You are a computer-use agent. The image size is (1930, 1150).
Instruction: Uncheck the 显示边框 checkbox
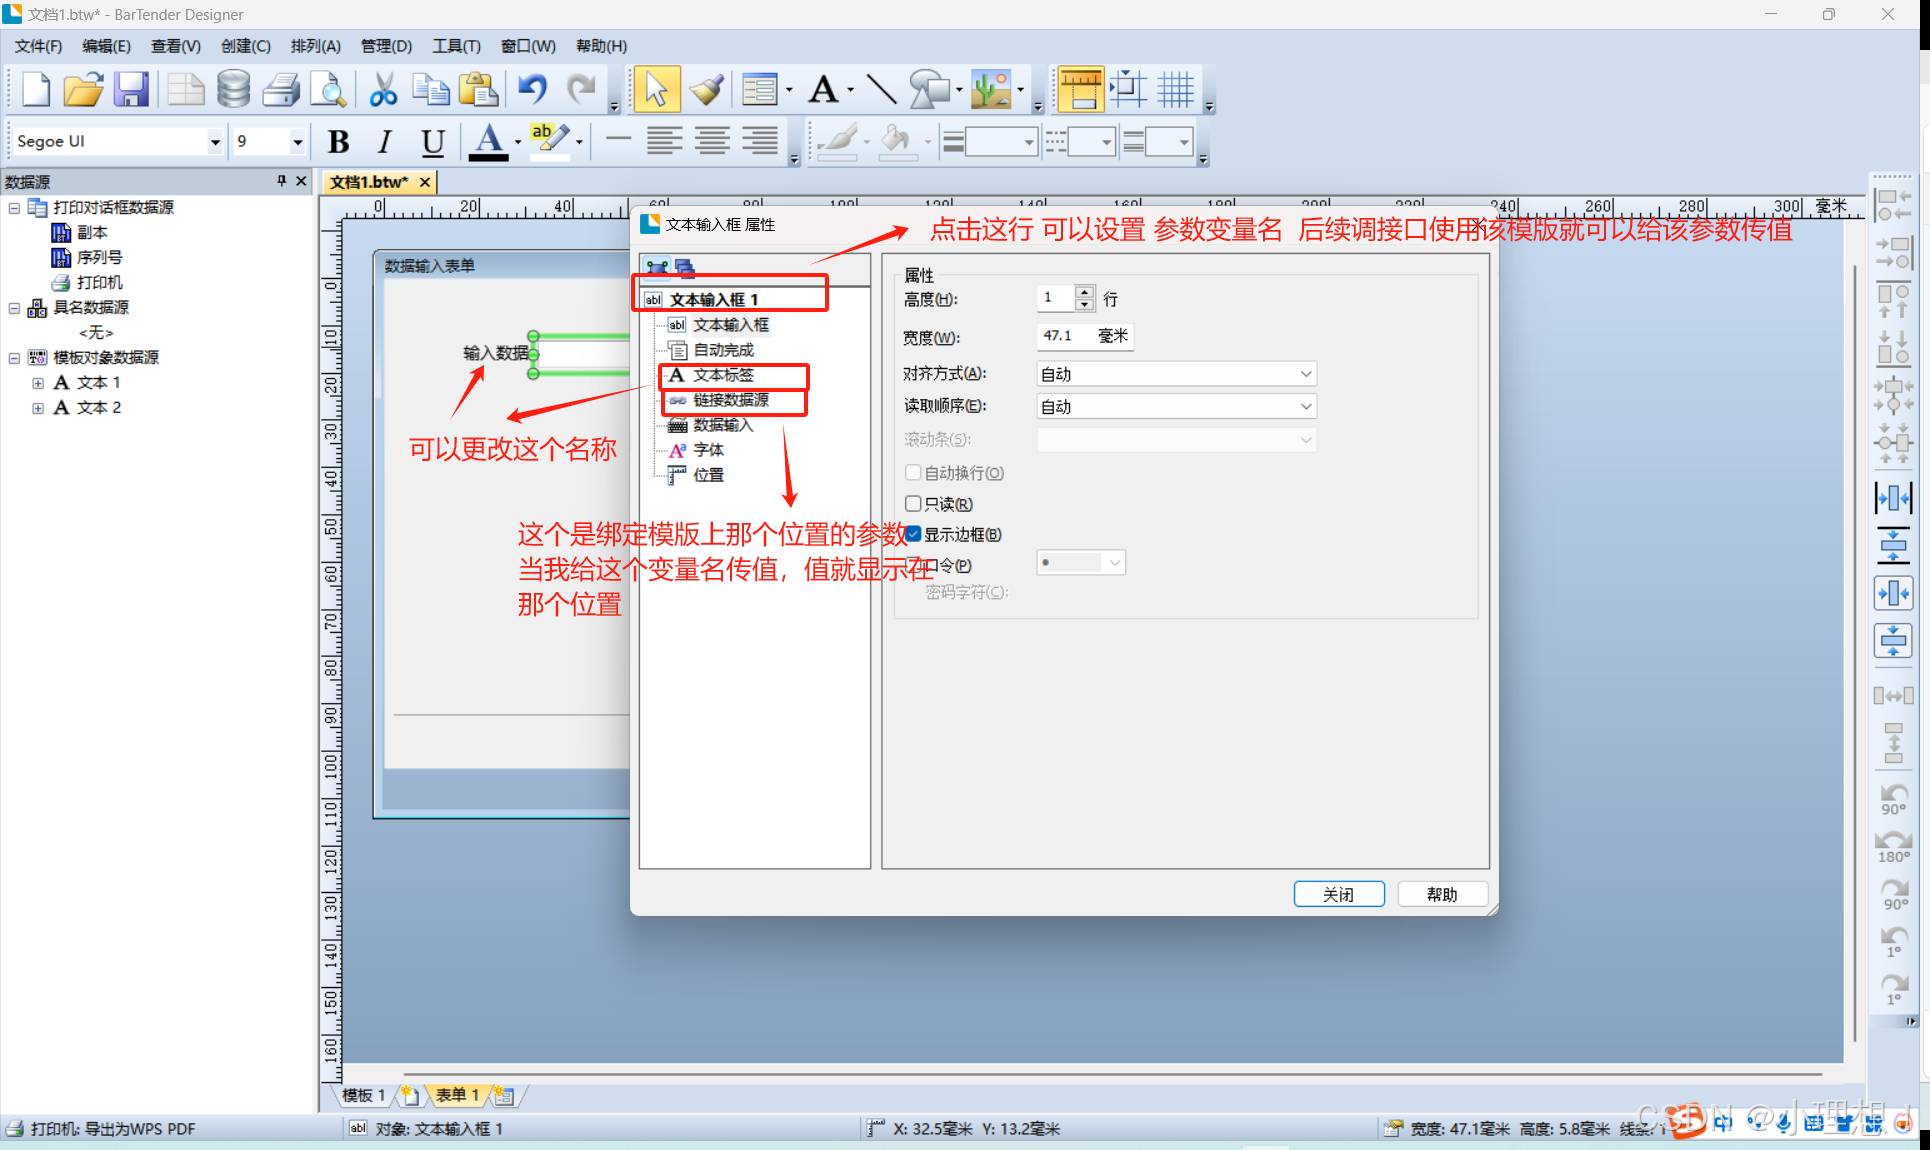pyautogui.click(x=913, y=534)
